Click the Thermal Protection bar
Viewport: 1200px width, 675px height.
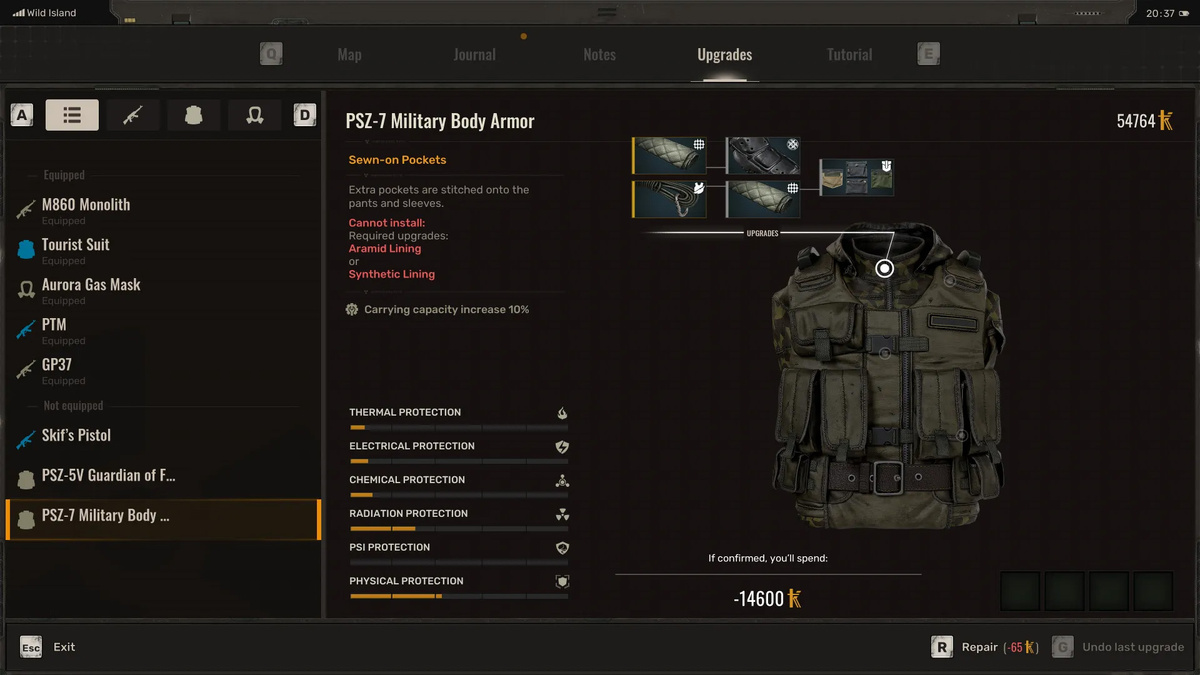pos(459,428)
